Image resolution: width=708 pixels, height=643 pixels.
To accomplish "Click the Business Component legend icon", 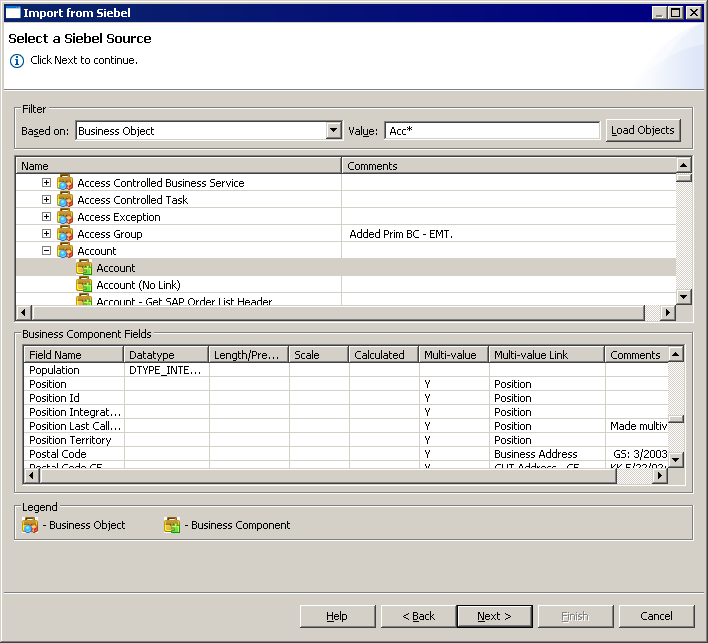I will 172,525.
